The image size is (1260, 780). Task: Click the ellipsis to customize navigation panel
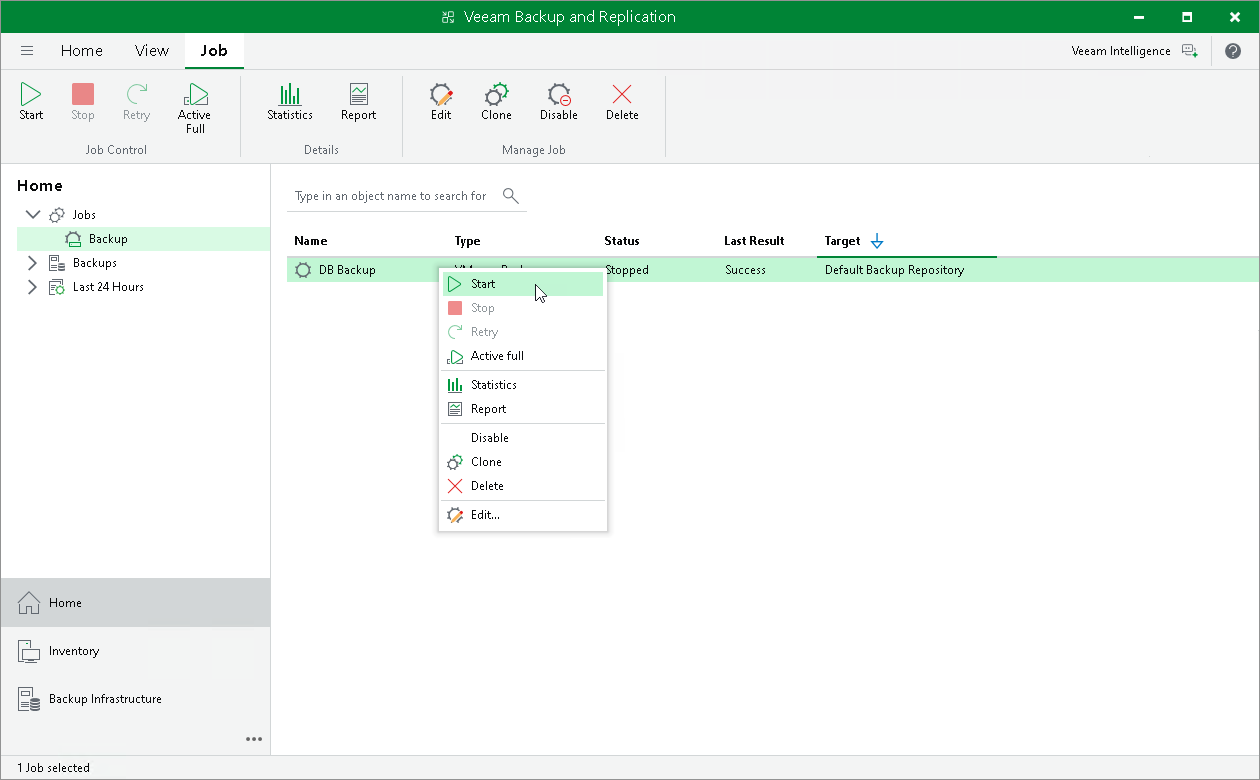254,739
